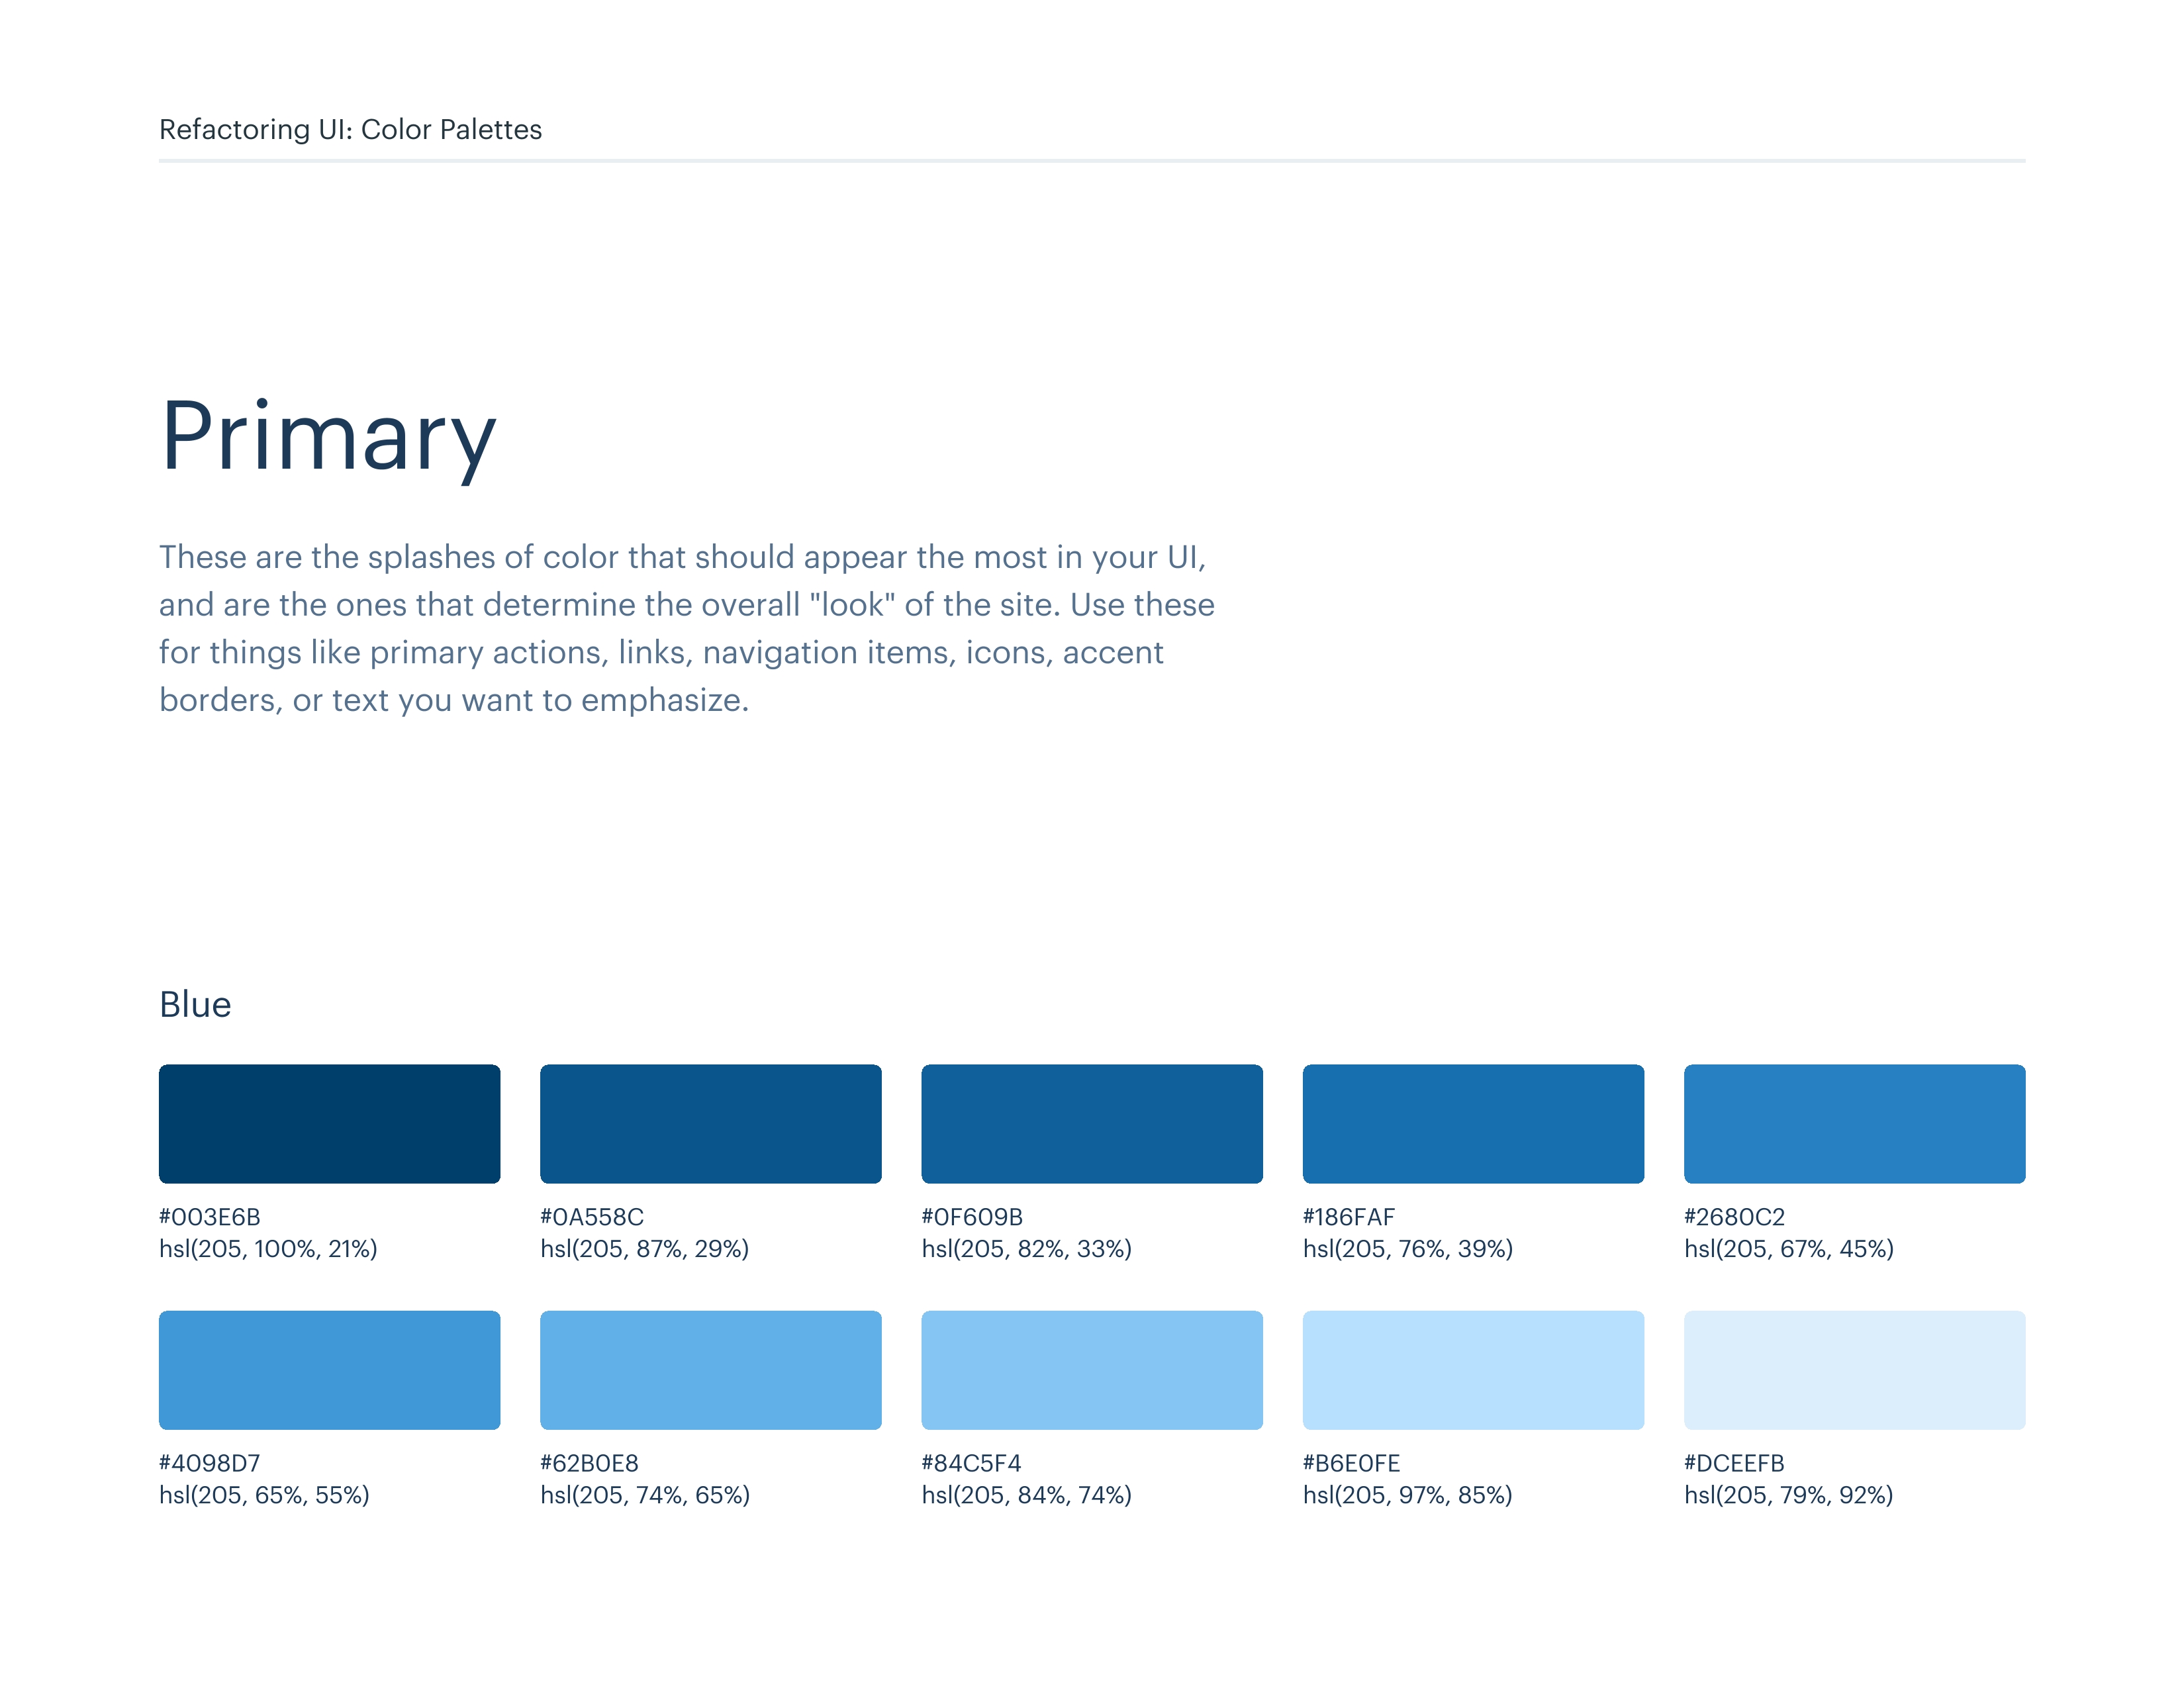Click the hsl(205, 74%, 65%) text
The width and height of the screenshot is (2184, 1688).
coord(644,1495)
